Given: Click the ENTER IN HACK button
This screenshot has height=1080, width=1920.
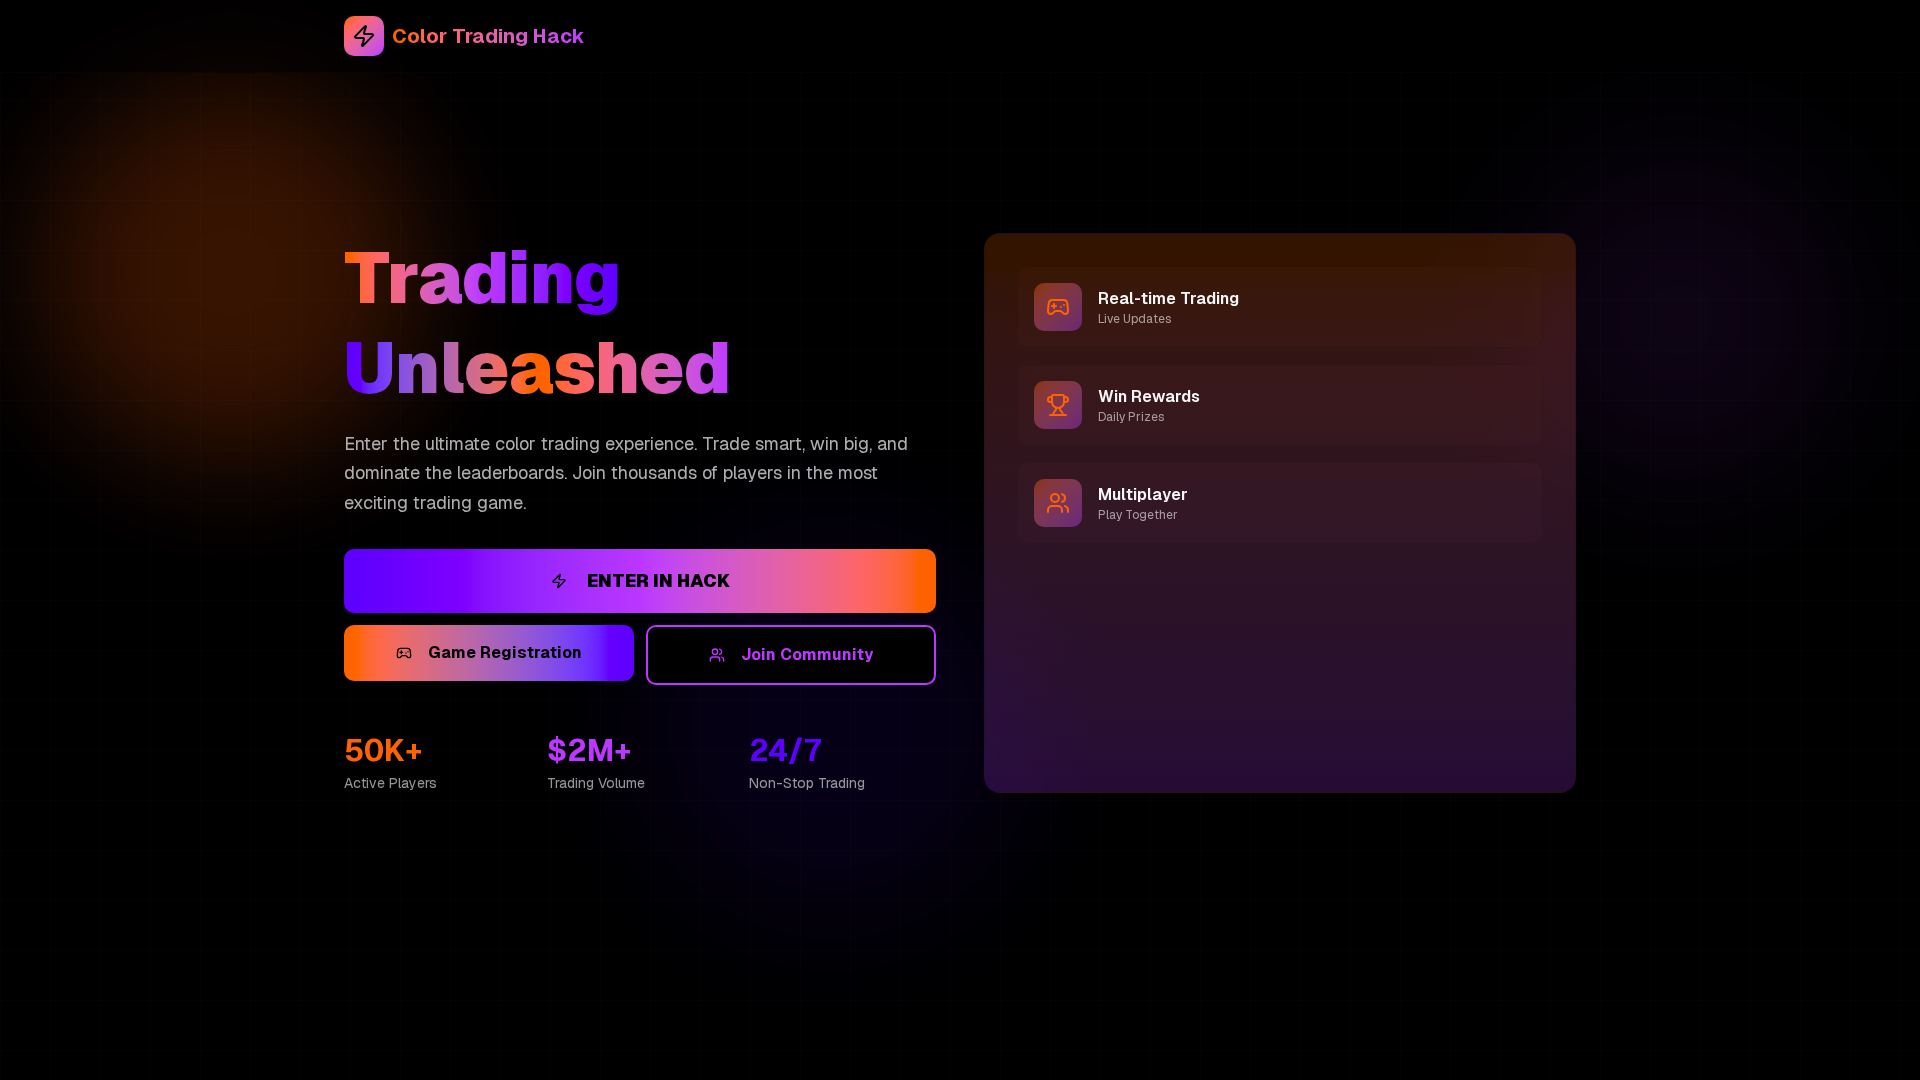Looking at the screenshot, I should [x=639, y=580].
